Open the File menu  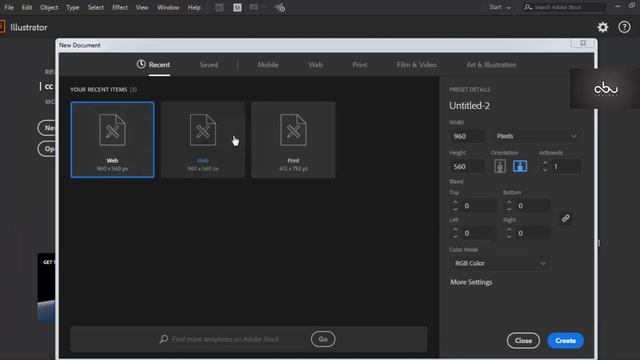(x=9, y=7)
